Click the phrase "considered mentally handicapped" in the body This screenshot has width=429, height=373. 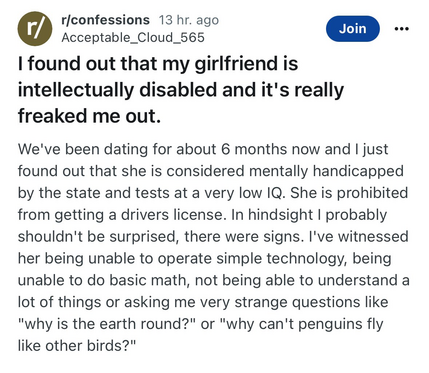[x=285, y=171]
